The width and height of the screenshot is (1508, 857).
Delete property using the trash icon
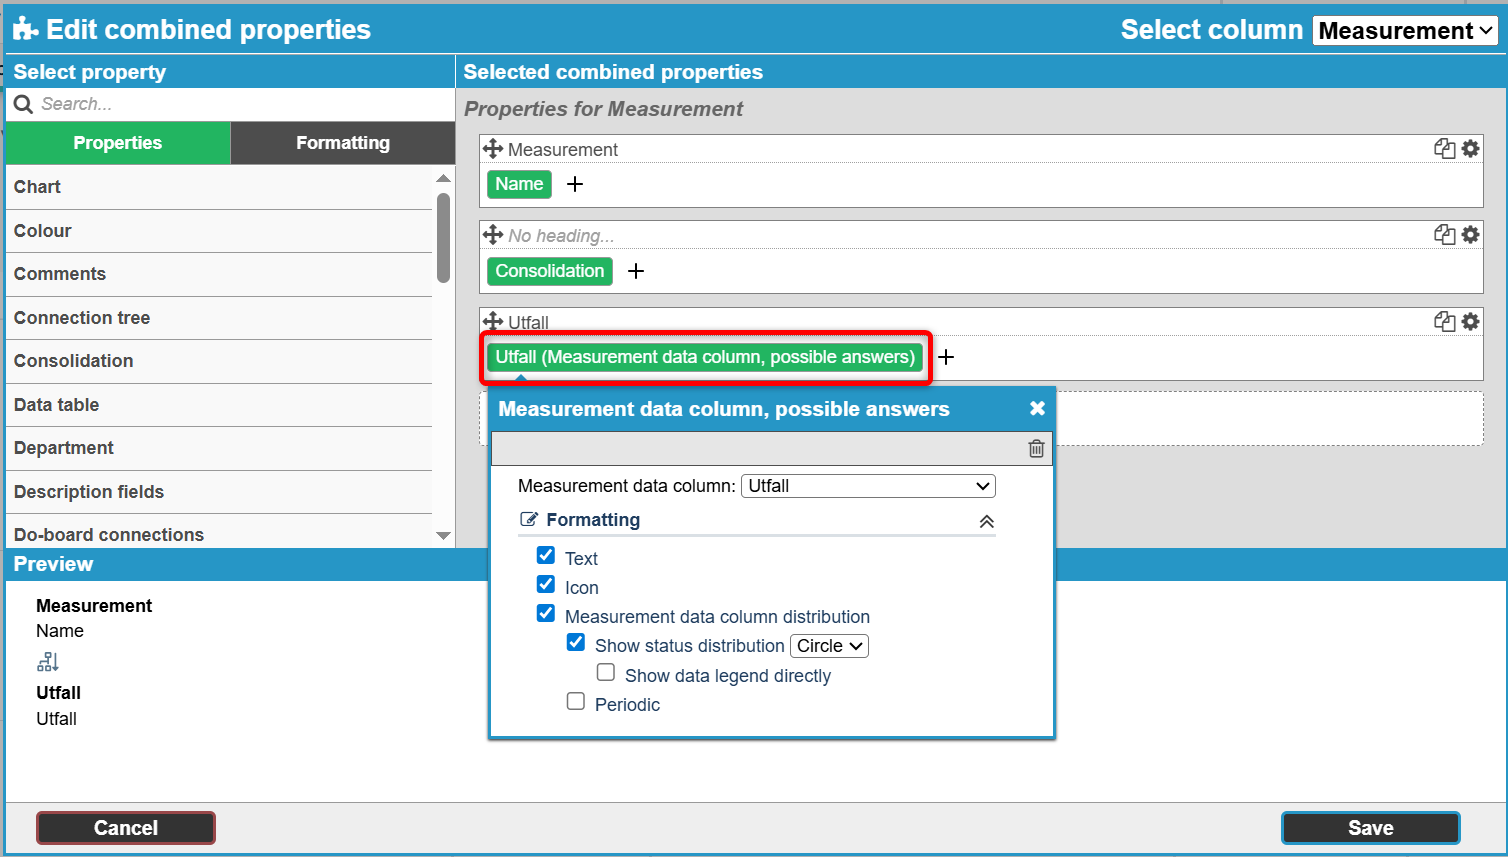click(x=1036, y=449)
